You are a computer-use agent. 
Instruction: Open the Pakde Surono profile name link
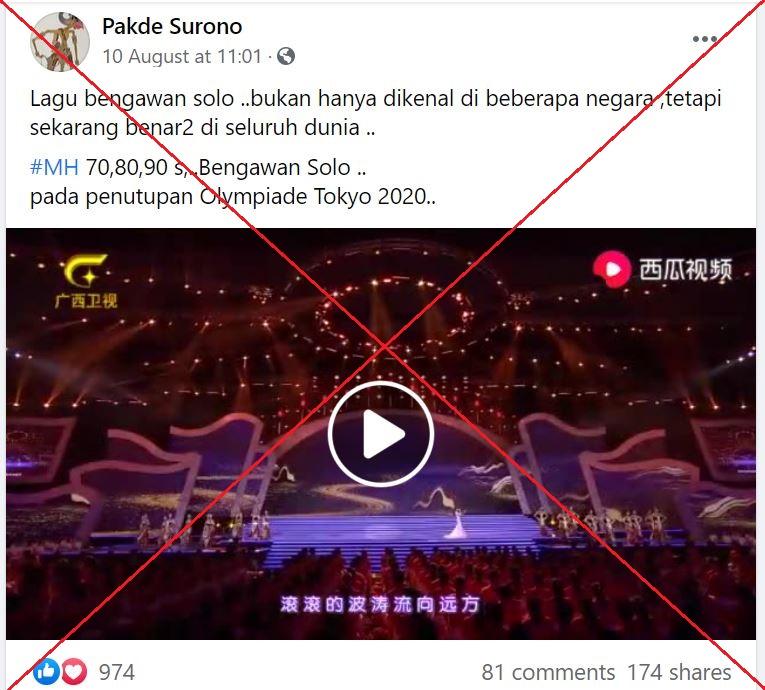tap(172, 26)
